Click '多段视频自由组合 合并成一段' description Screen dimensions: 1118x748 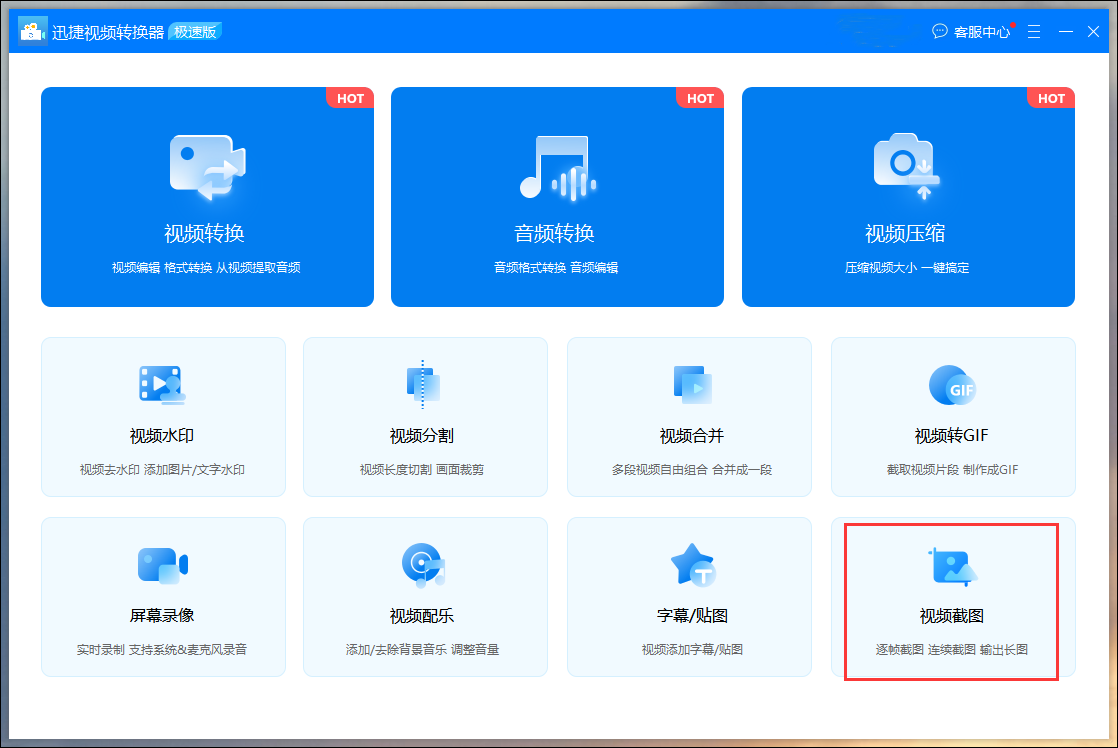pyautogui.click(x=692, y=470)
